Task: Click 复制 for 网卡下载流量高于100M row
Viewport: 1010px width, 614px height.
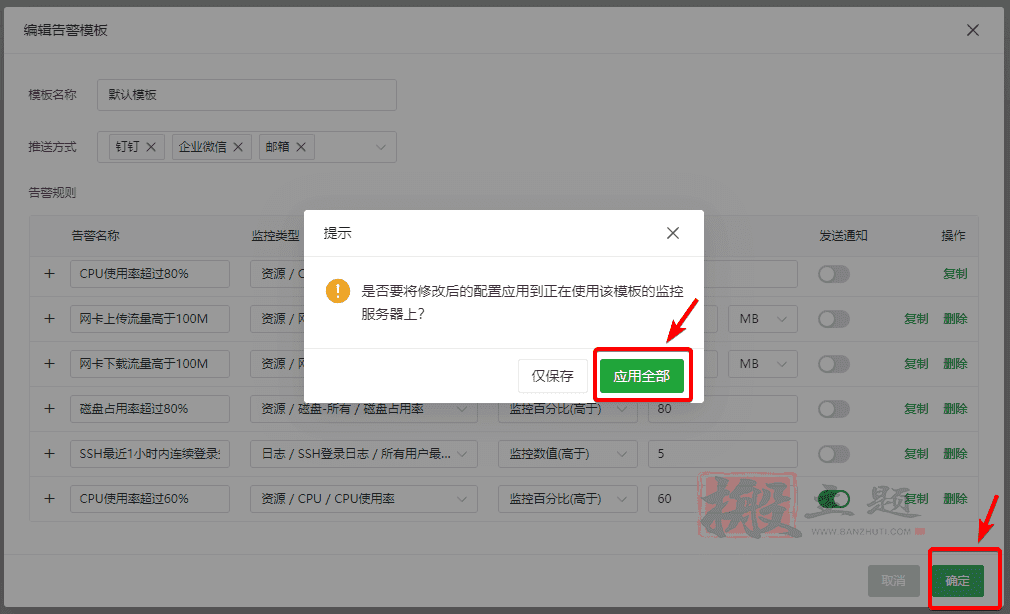Action: click(916, 364)
